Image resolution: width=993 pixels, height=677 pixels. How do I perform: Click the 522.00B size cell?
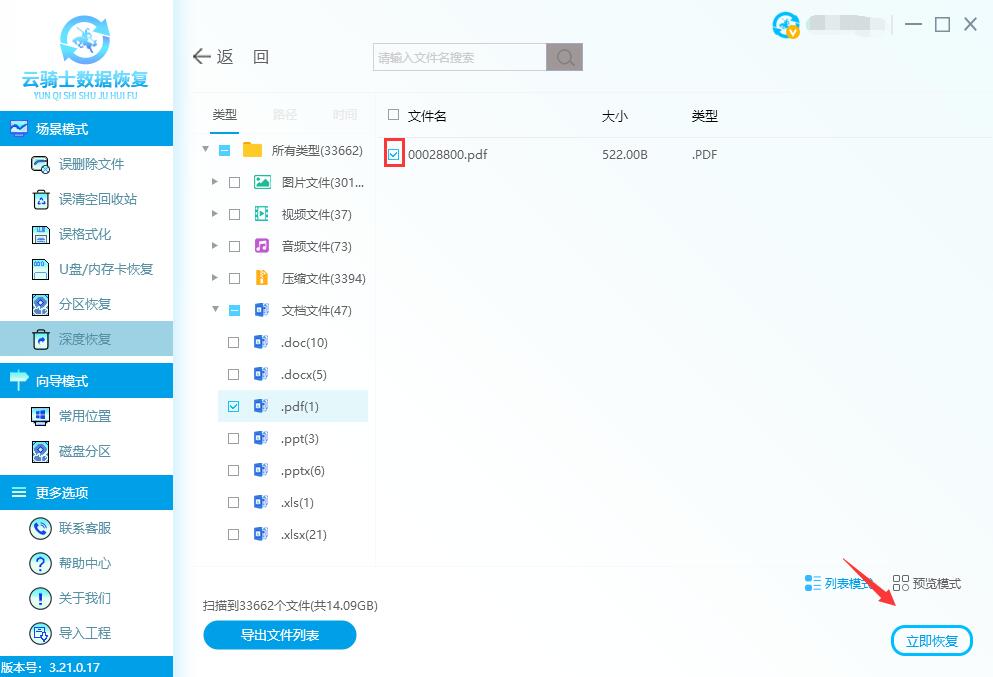[x=624, y=155]
